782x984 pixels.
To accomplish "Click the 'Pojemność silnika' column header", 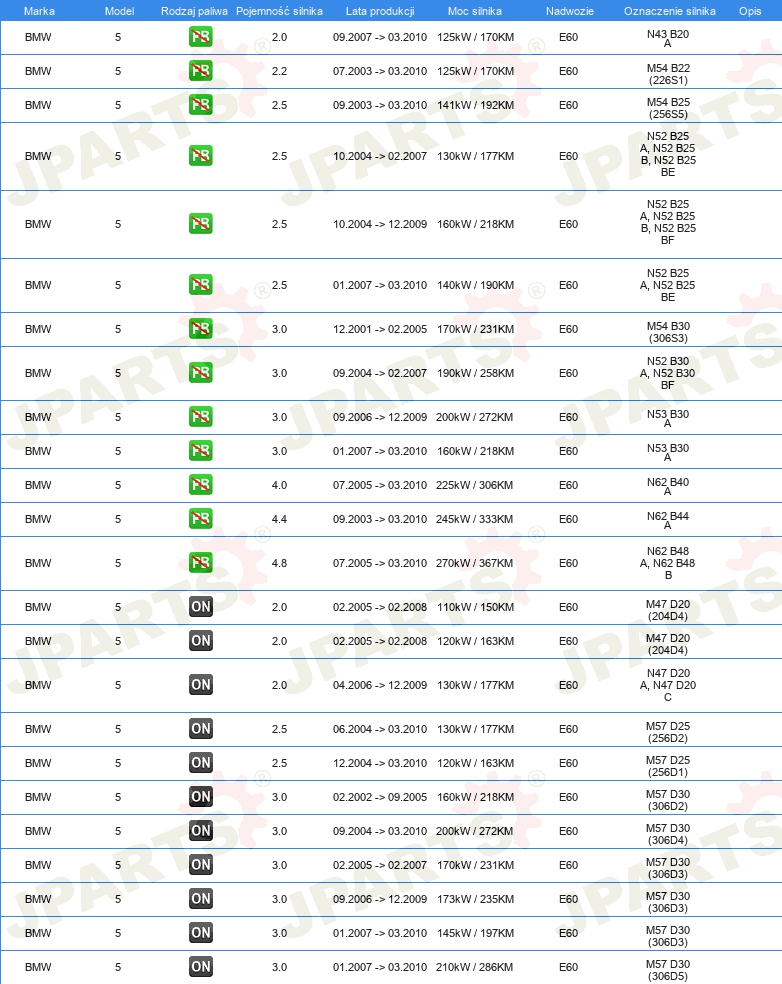I will (279, 11).
